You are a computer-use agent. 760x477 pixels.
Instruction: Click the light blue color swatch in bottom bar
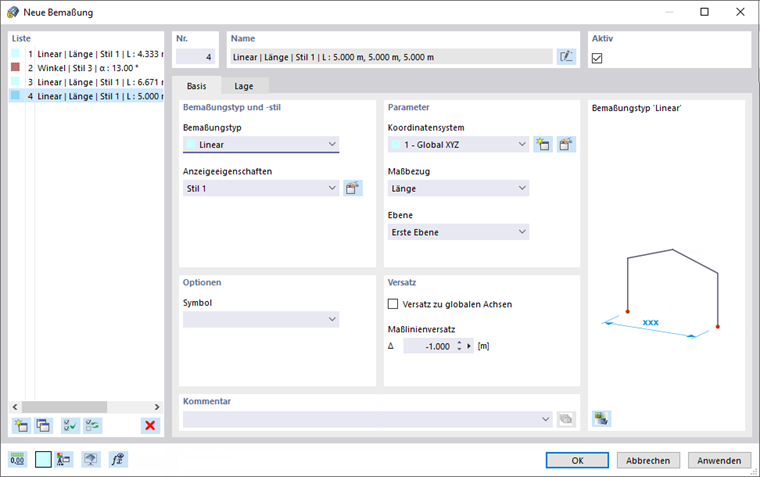coord(43,460)
